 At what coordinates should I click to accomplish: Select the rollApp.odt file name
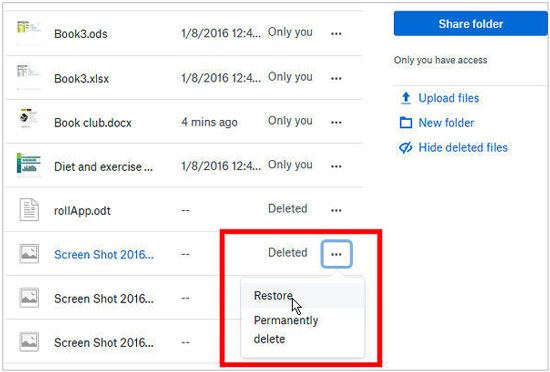click(82, 211)
